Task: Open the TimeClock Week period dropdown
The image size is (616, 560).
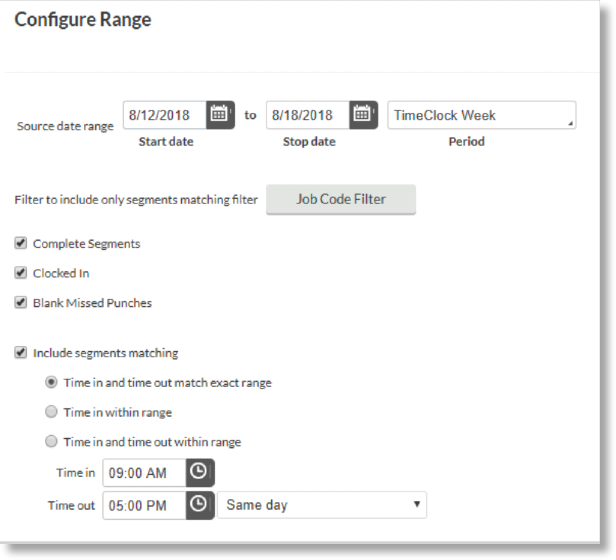Action: (x=482, y=115)
